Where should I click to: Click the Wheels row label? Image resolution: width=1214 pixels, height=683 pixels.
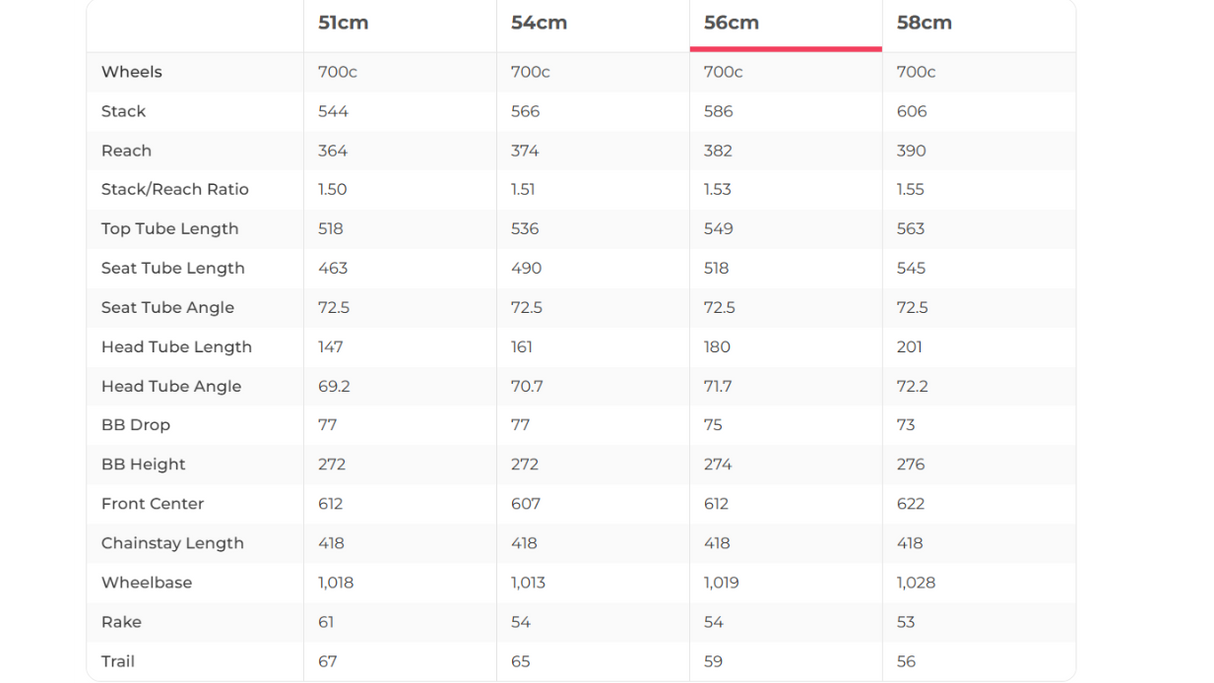point(131,72)
